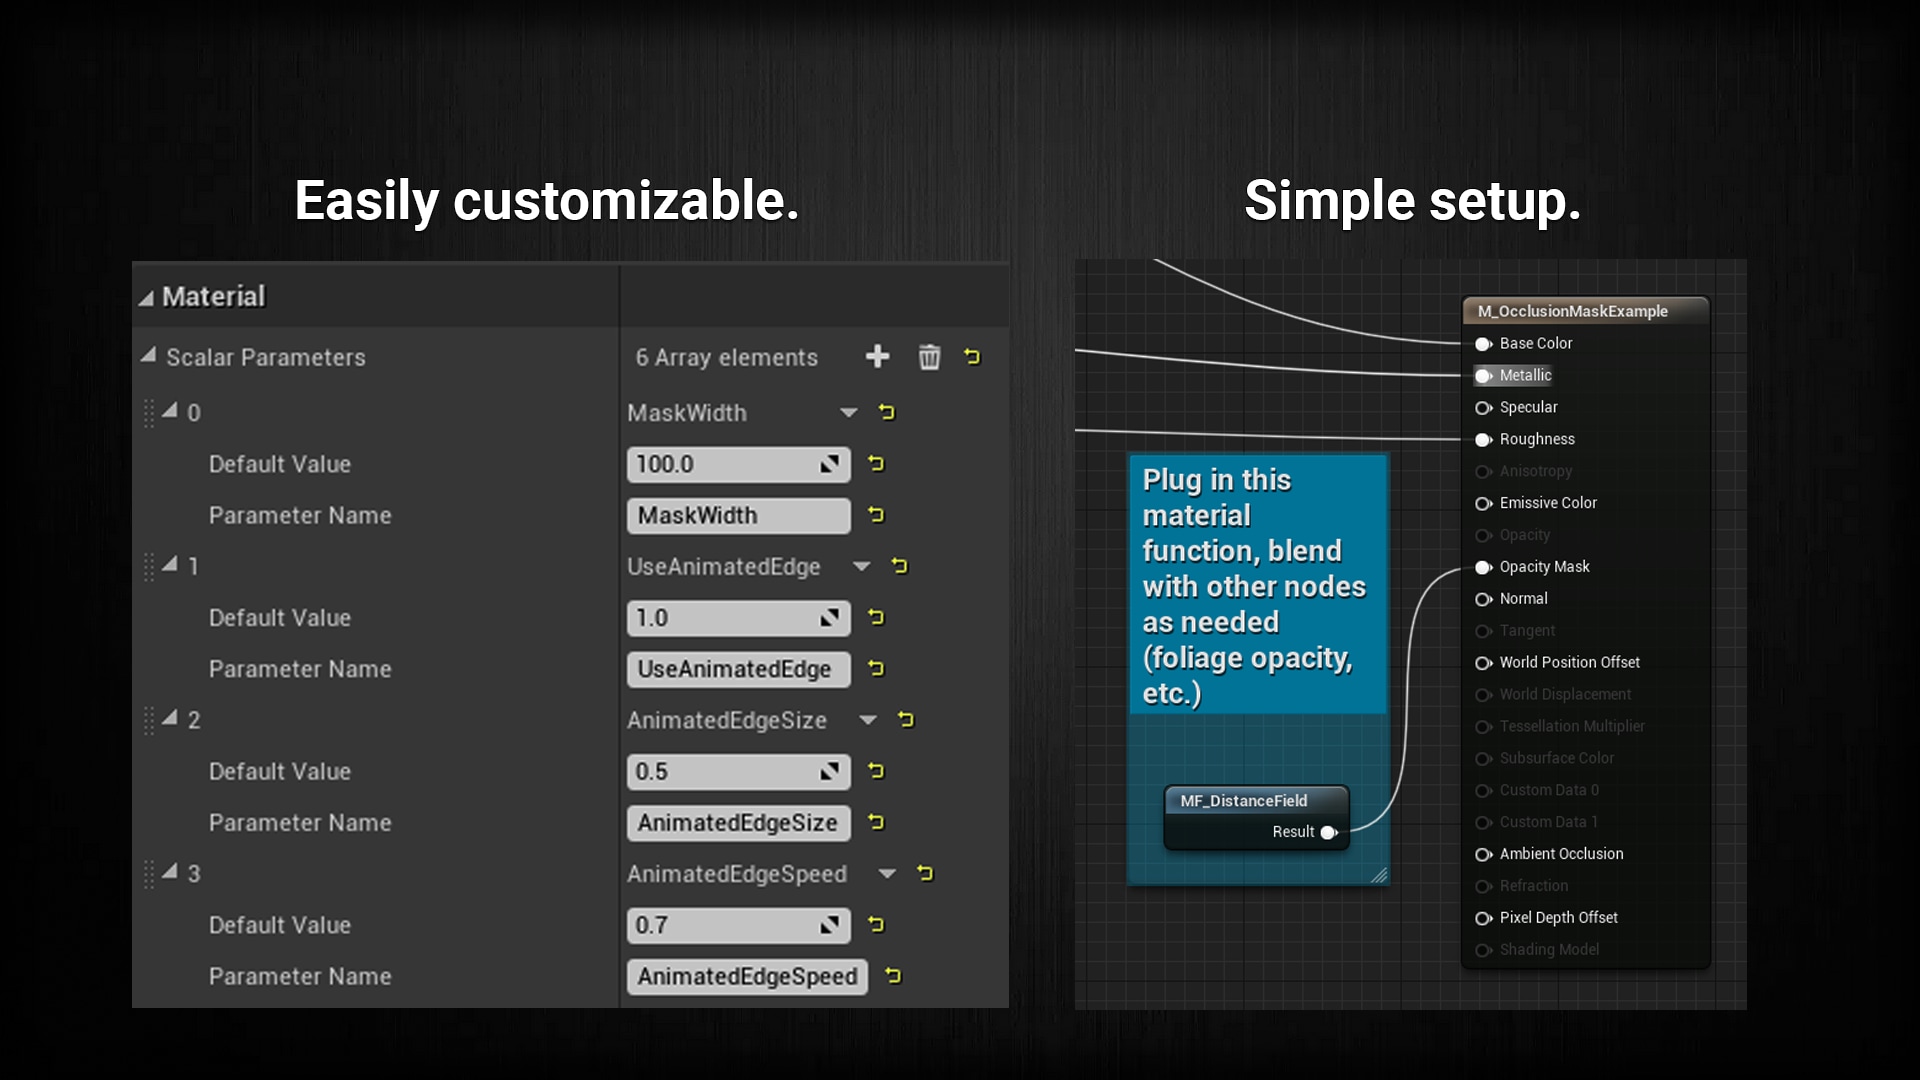Click the expand arrow inside AnimatedEdgeSize value field
The width and height of the screenshot is (1920, 1080).
pos(828,771)
